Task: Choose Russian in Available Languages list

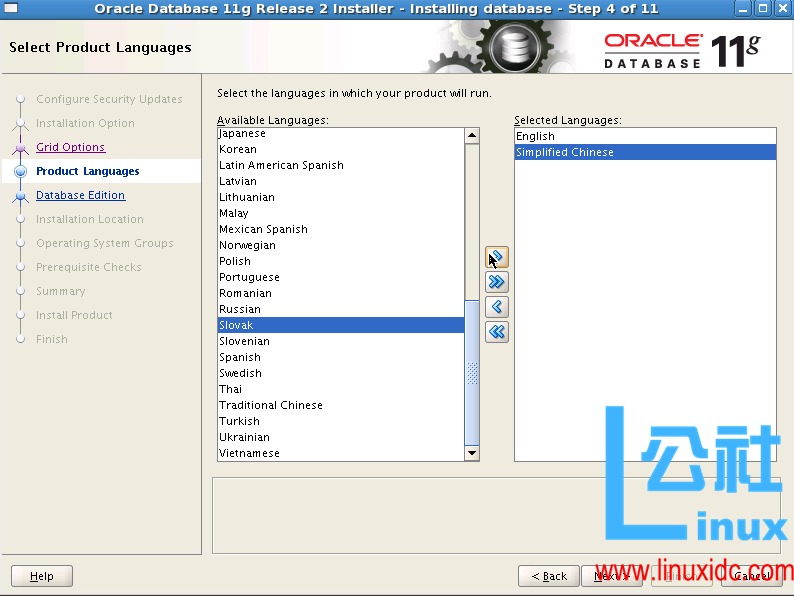Action: pos(240,309)
